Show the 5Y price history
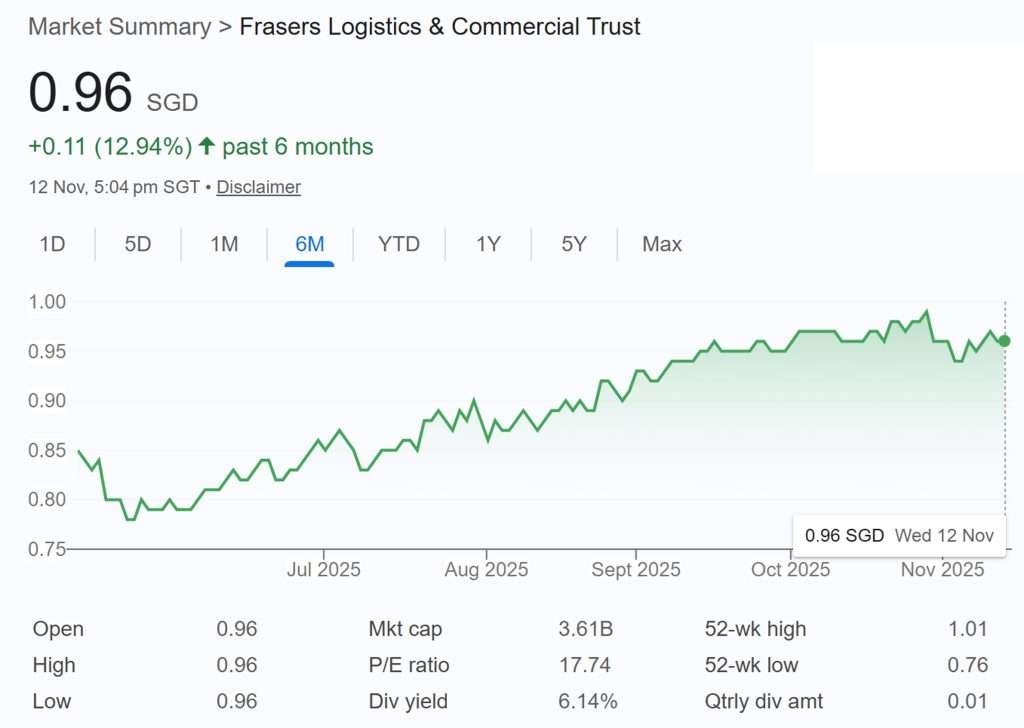This screenshot has width=1024, height=728. 573,243
